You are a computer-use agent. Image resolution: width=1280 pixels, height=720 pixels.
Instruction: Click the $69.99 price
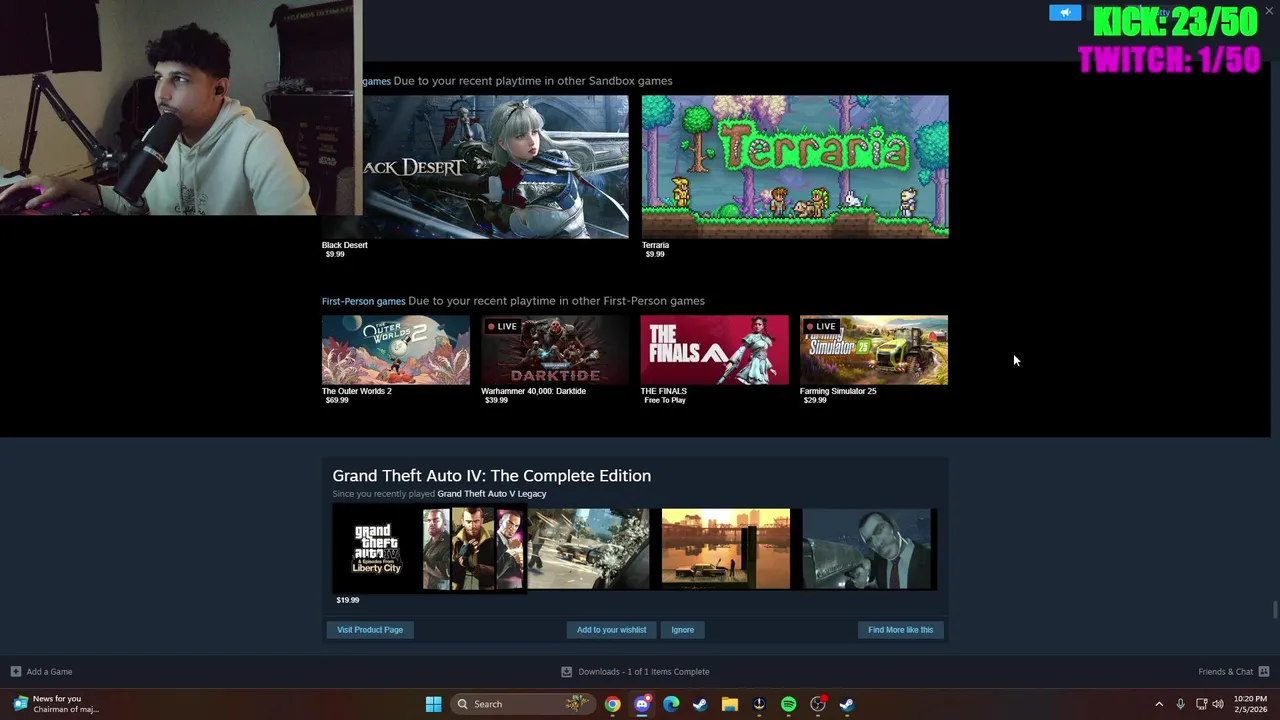pyautogui.click(x=337, y=400)
